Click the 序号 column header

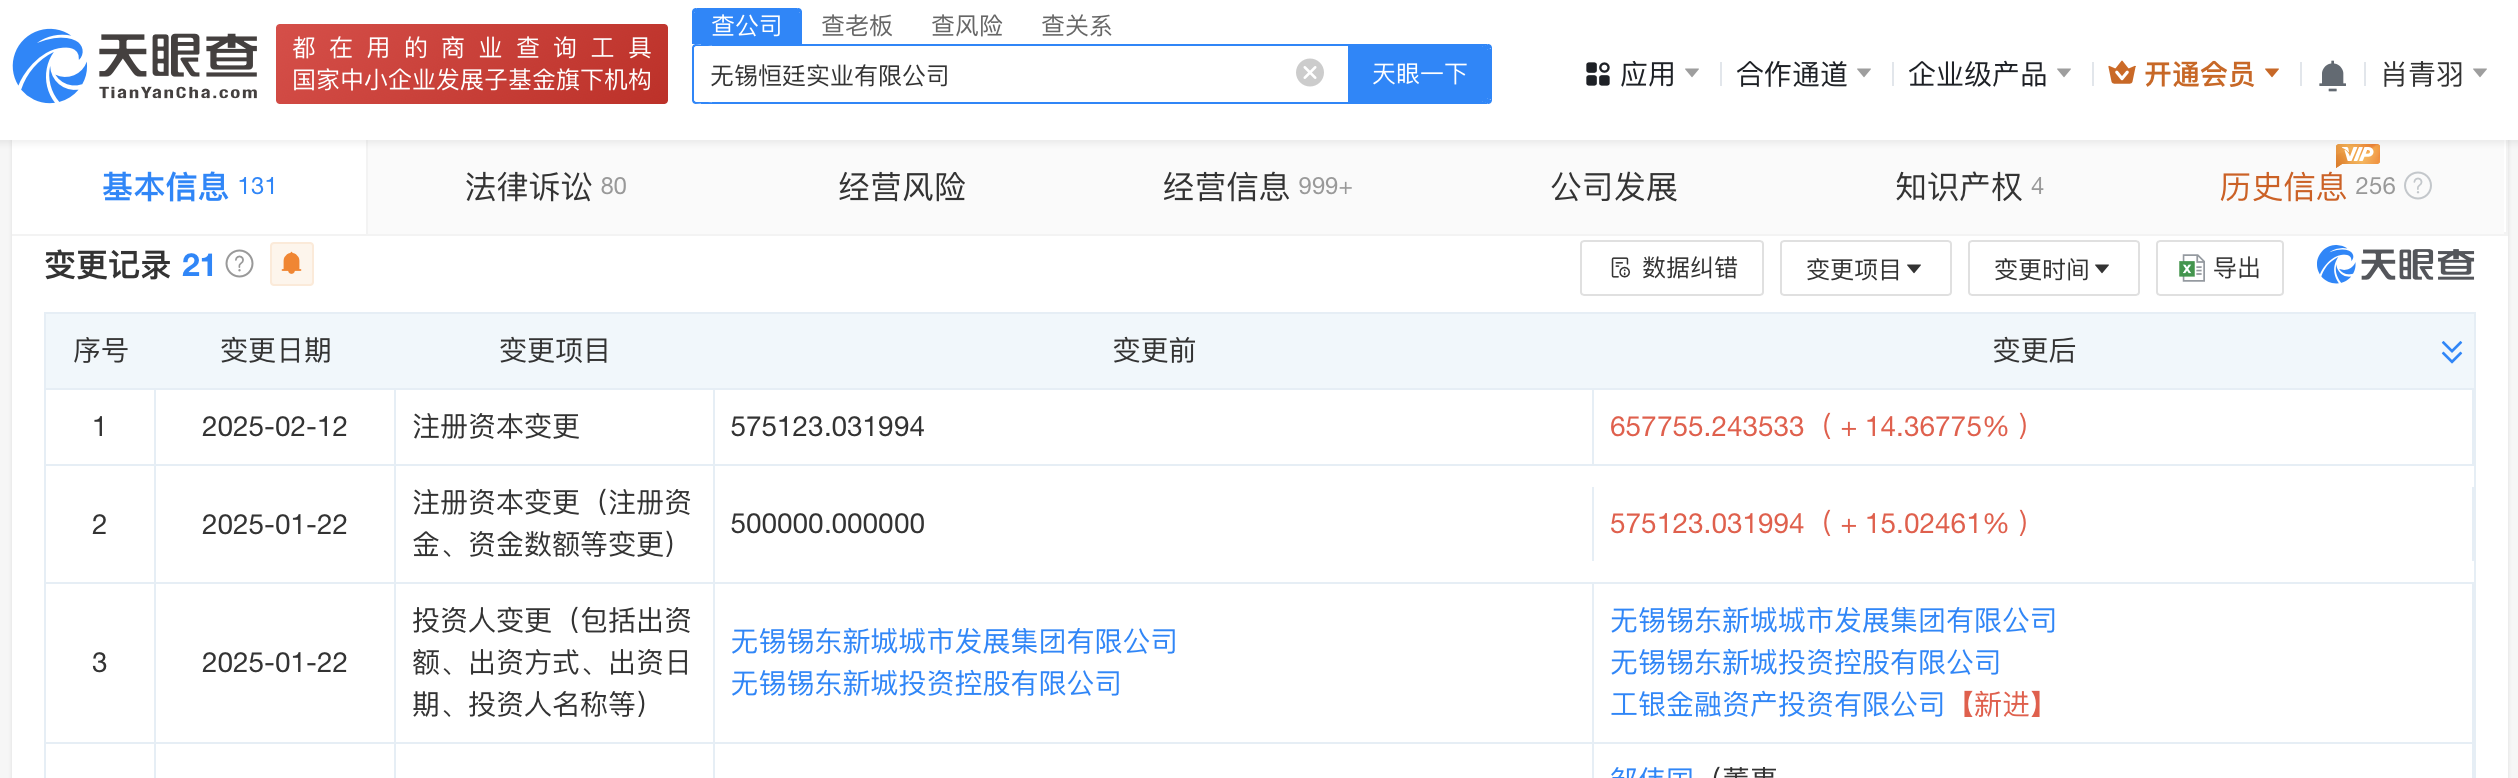(x=100, y=351)
